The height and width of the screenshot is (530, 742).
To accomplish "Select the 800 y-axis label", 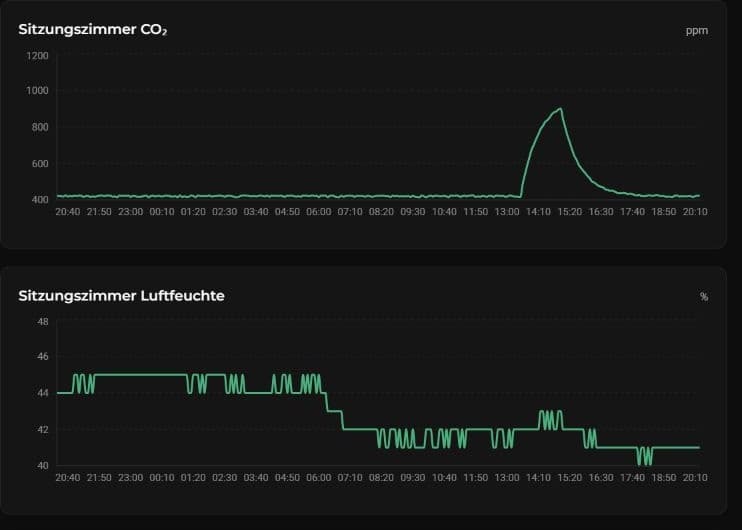I will [x=40, y=127].
